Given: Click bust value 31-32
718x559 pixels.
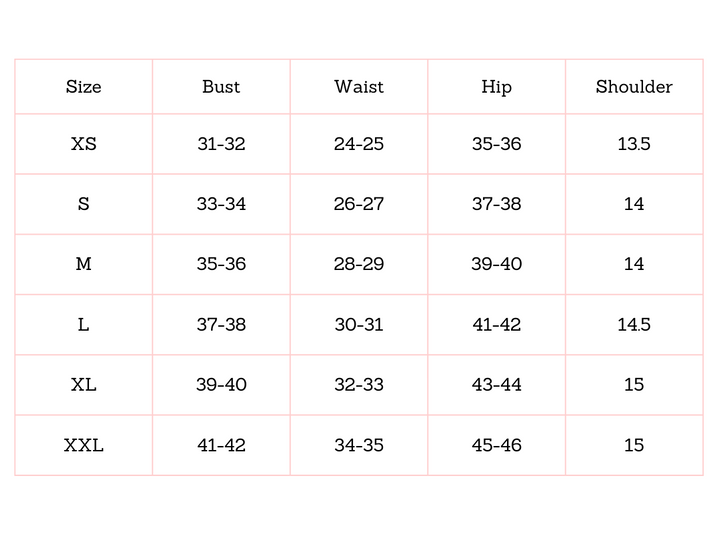Looking at the screenshot, I should (221, 144).
